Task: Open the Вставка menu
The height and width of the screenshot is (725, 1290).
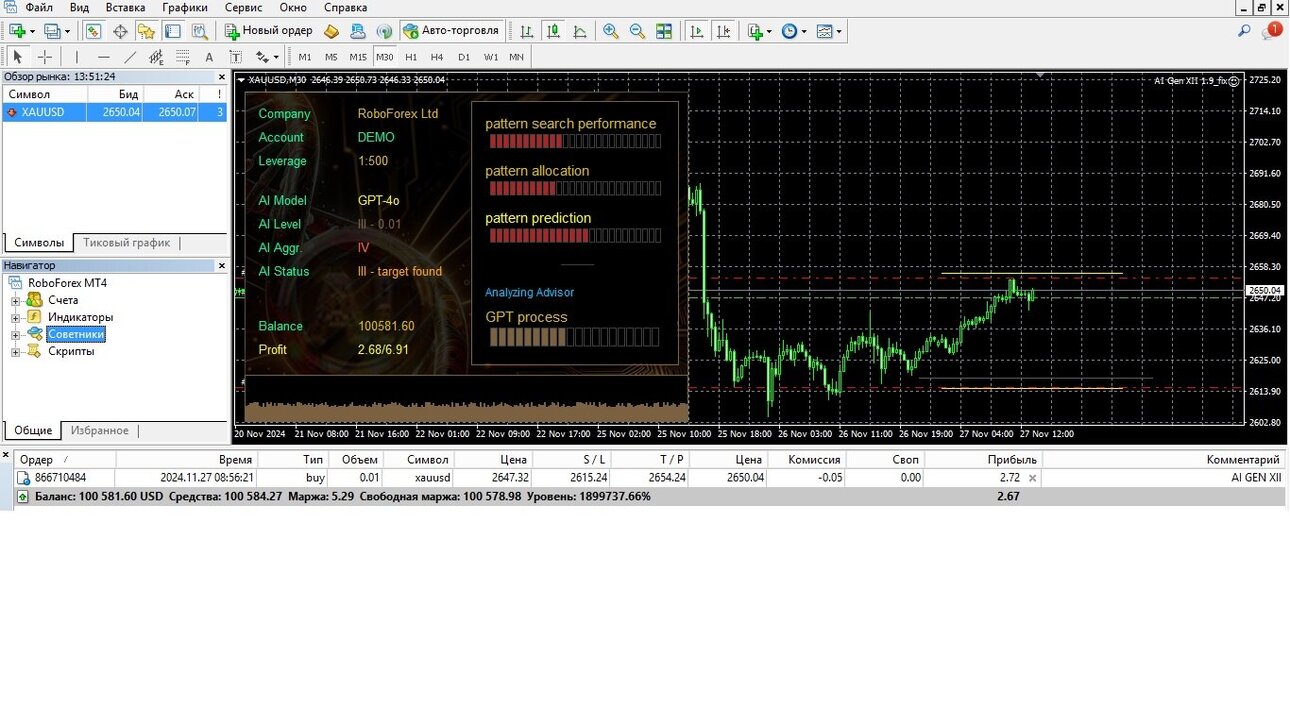Action: (125, 7)
